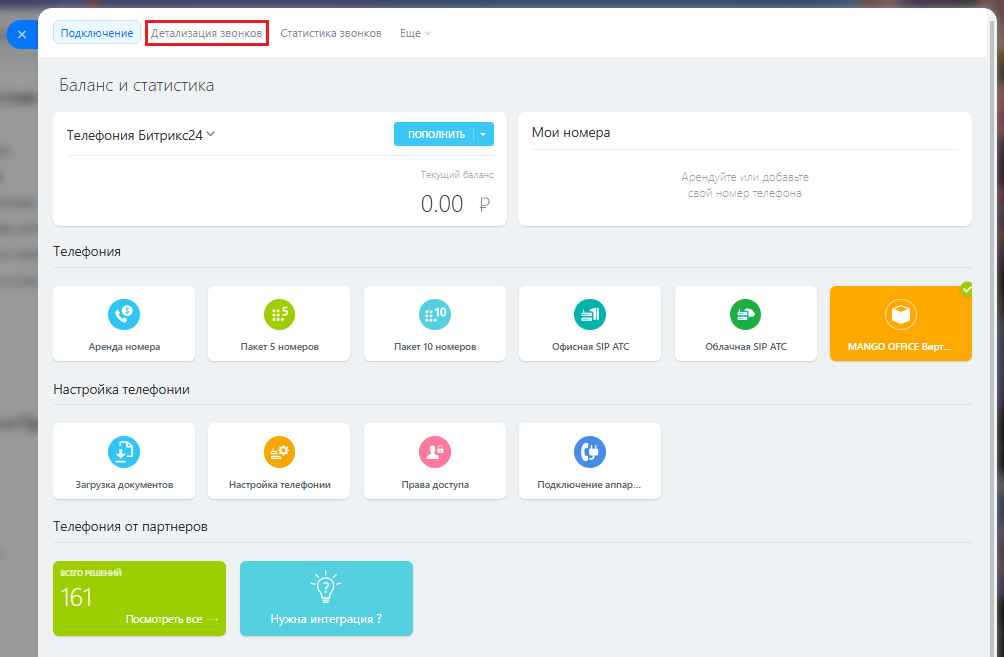
Task: Click the Пакет 10 номеров label
Action: pos(435,347)
